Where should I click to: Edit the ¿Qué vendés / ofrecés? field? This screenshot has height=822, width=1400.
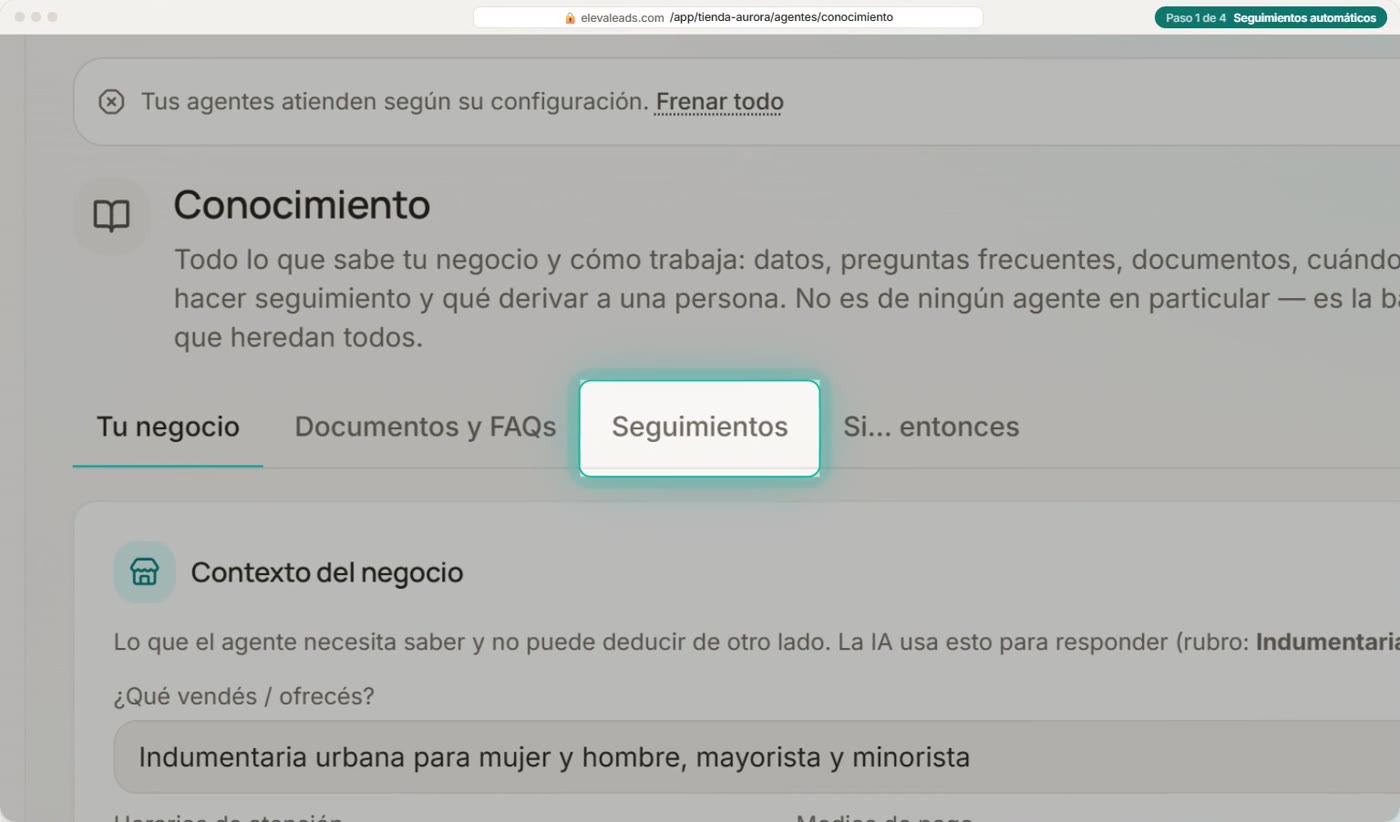point(757,757)
